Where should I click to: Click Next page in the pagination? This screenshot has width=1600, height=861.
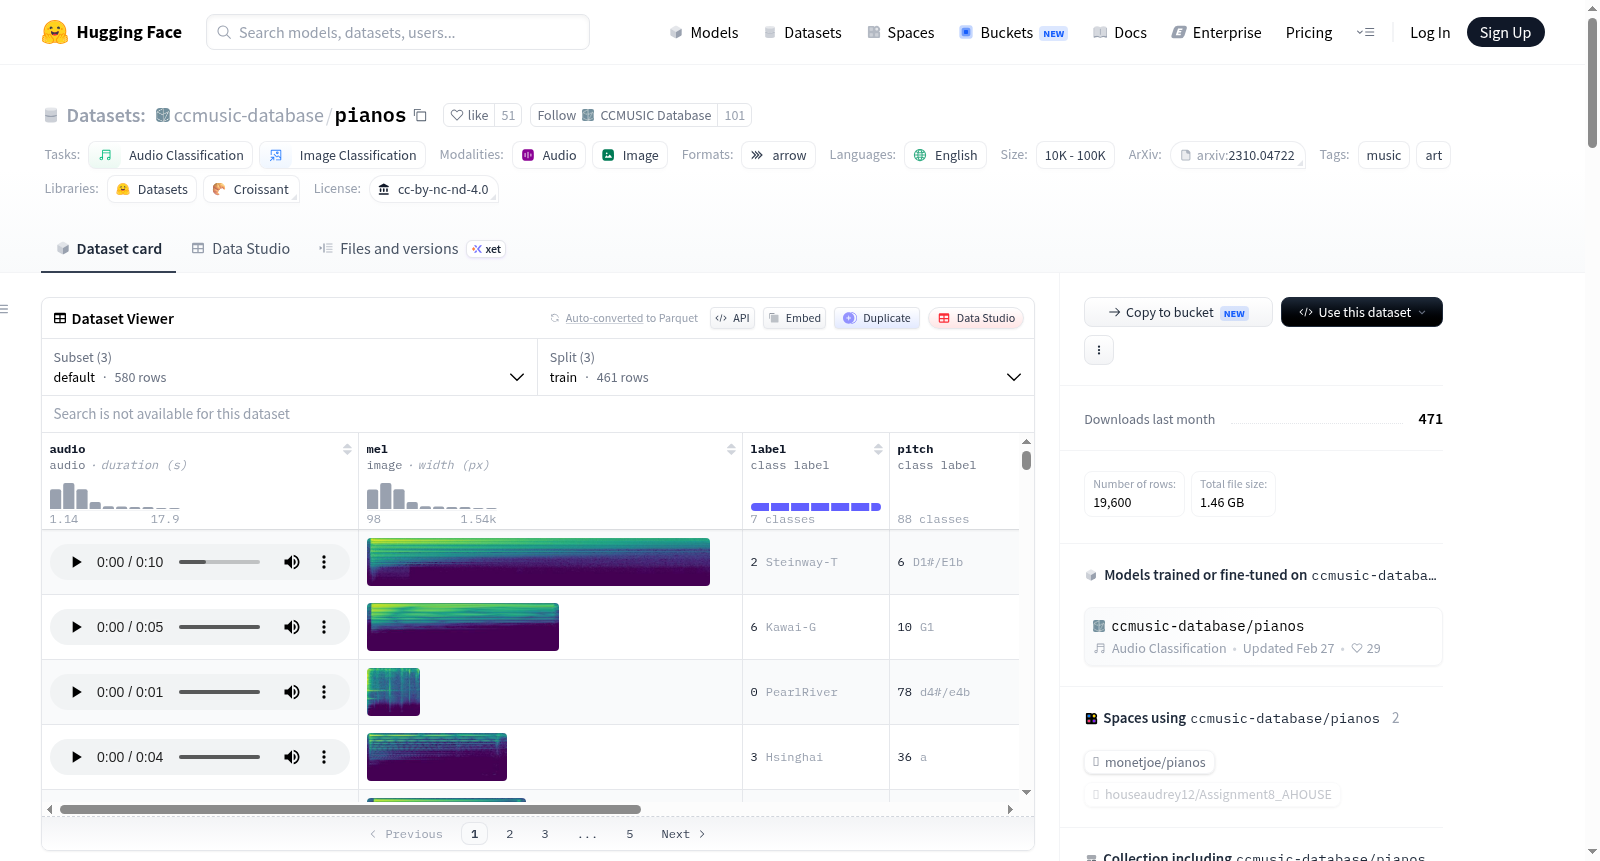point(683,834)
